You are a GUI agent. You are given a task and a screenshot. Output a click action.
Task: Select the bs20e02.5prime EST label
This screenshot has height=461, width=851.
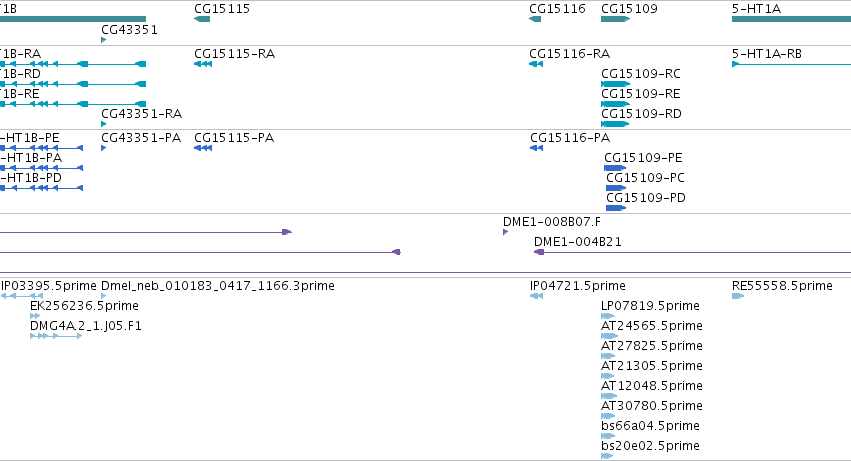click(x=650, y=447)
